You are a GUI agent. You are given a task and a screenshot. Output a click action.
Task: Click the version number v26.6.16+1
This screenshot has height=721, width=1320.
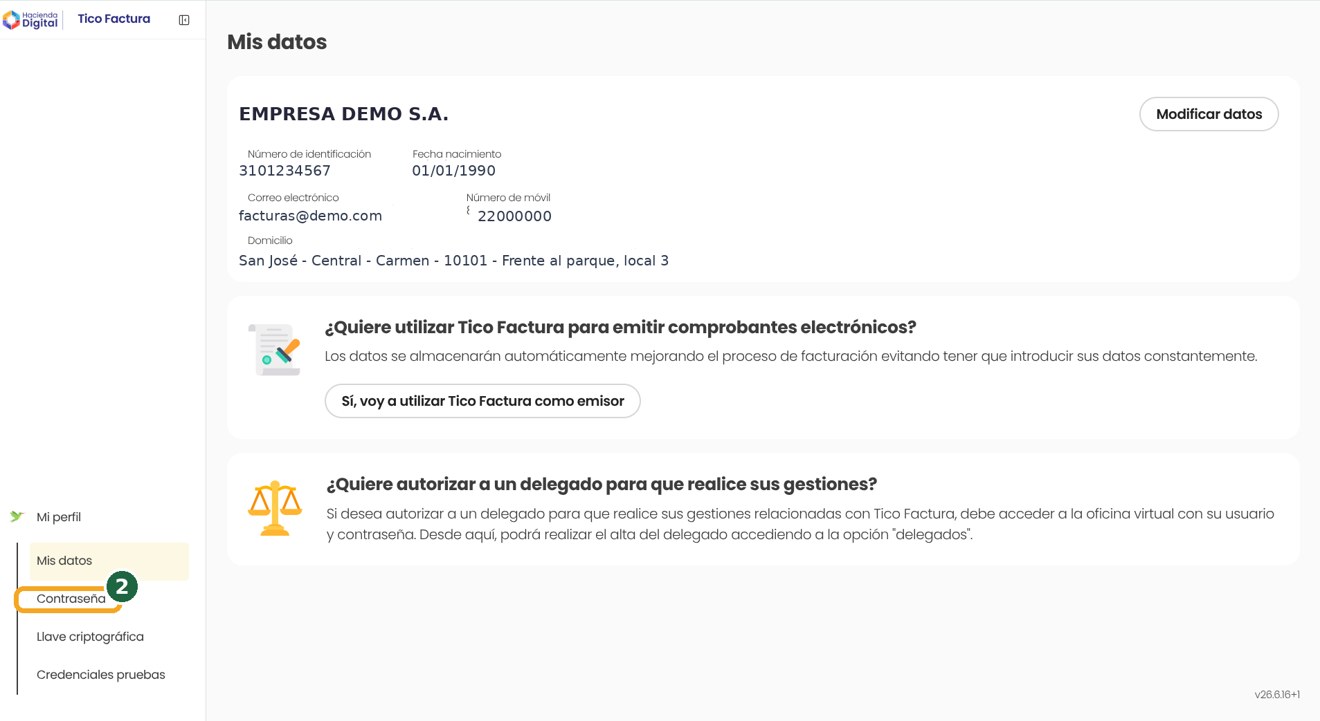pos(1277,695)
